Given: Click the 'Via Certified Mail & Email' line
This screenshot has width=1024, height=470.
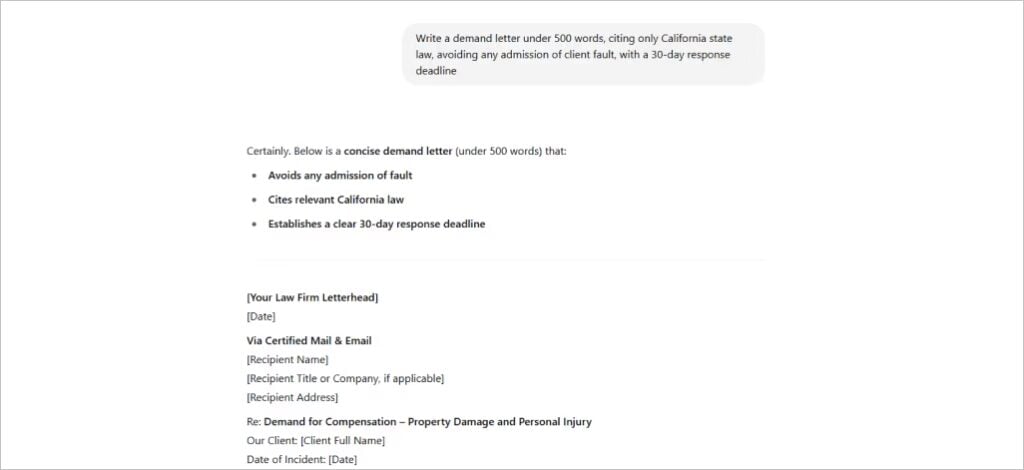Looking at the screenshot, I should tap(309, 341).
